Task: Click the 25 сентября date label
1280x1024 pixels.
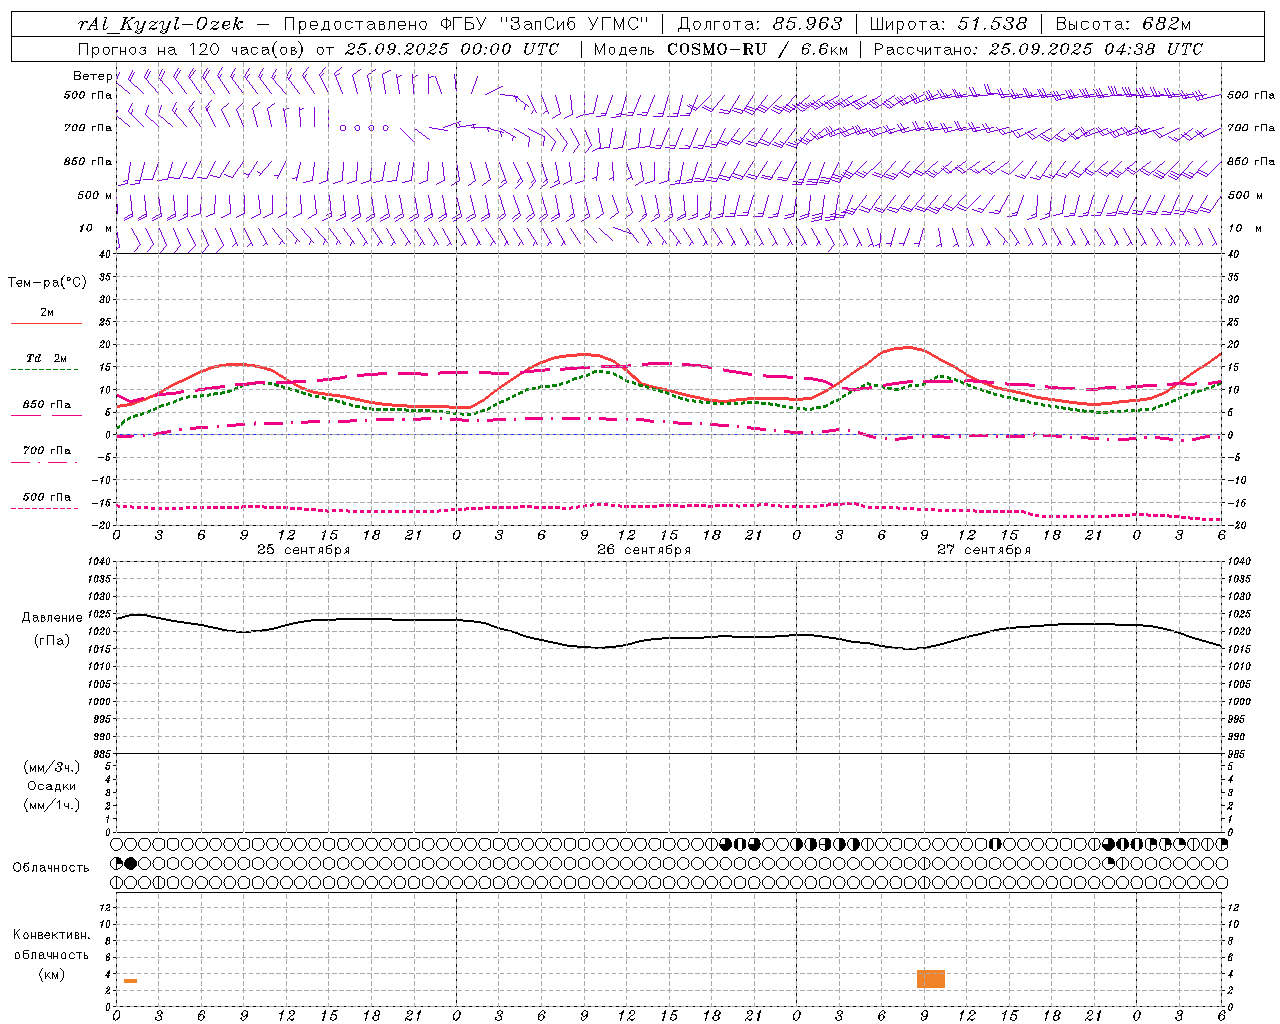Action: point(303,550)
